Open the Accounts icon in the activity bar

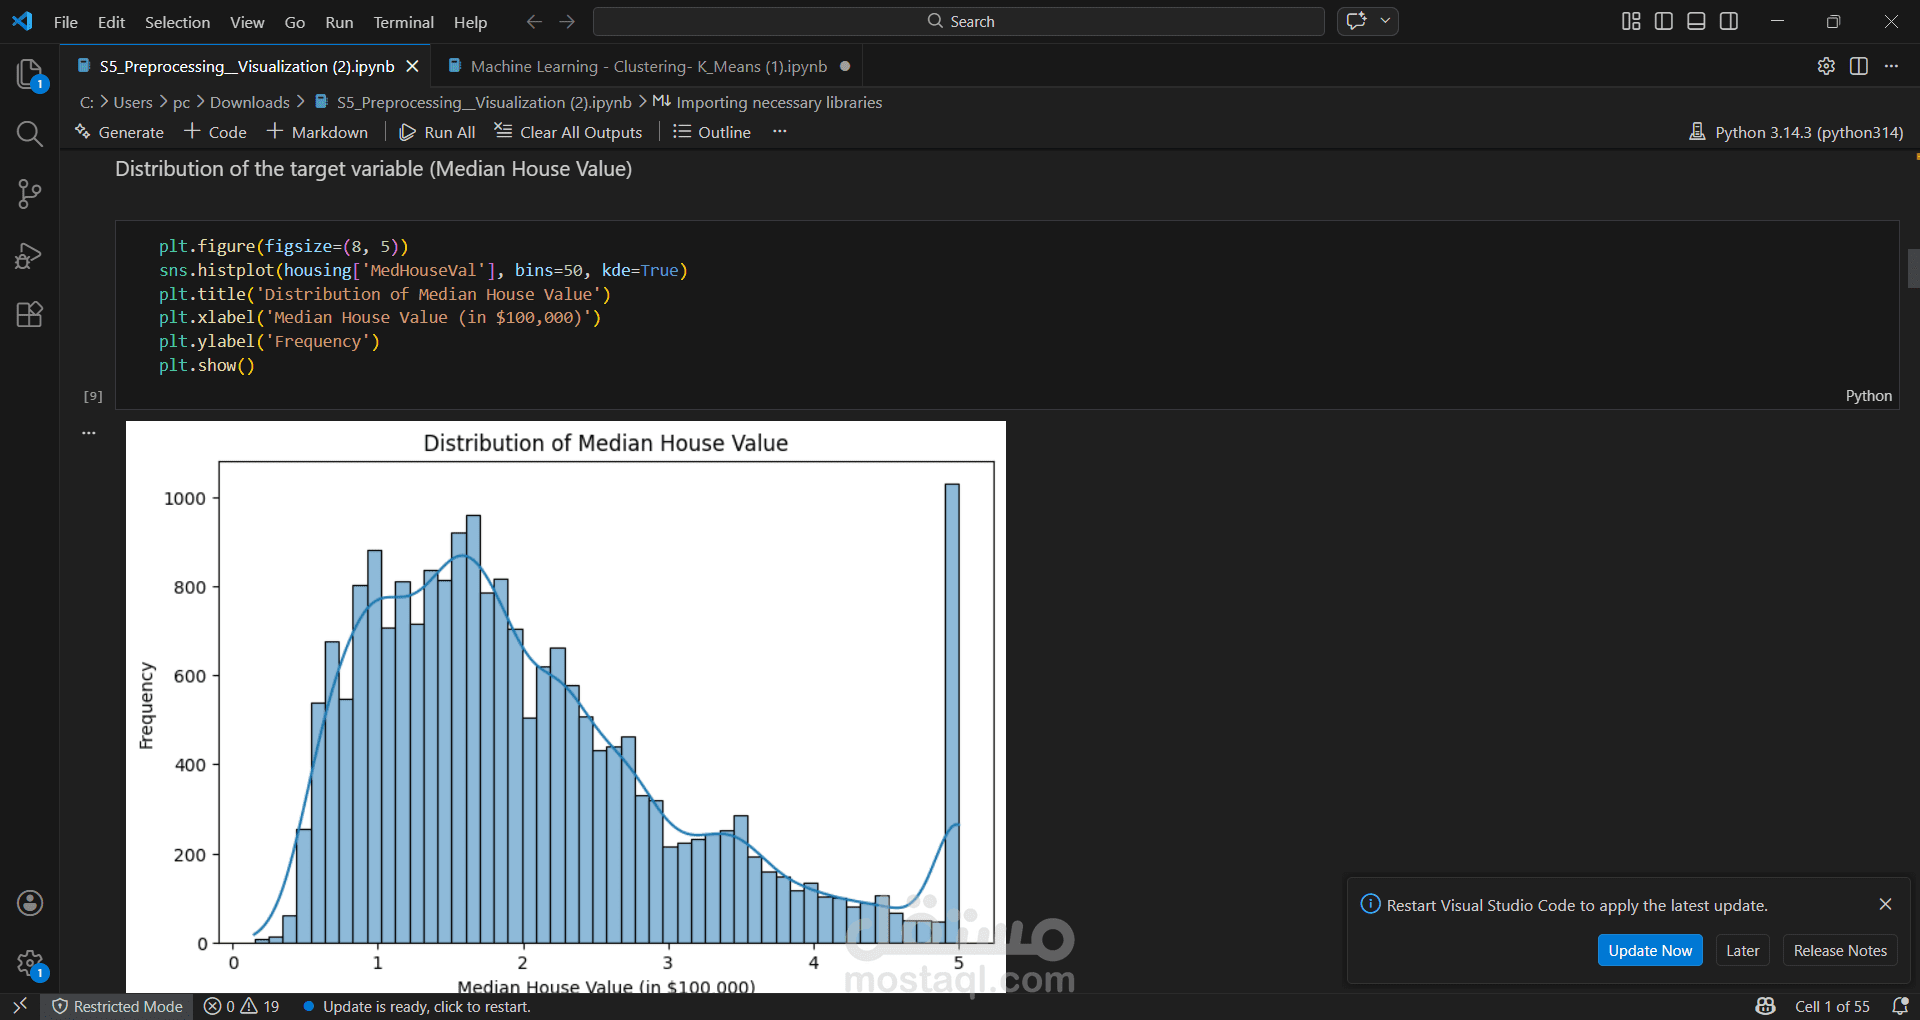pos(29,903)
